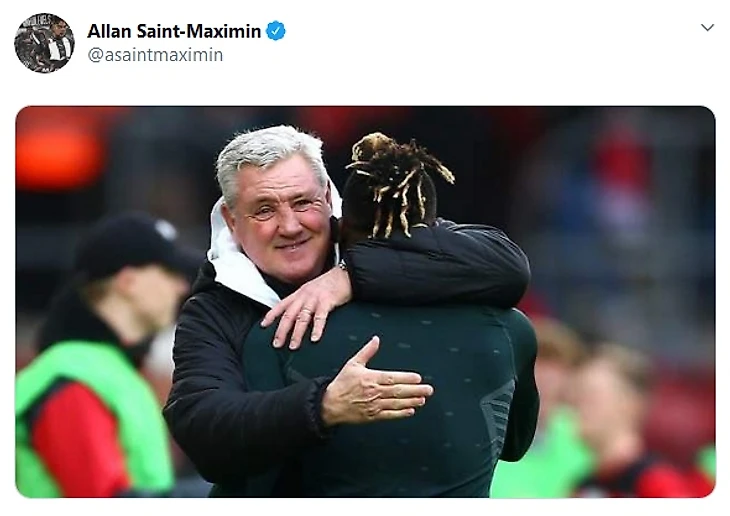Open the tweet's embedded hug photo
Image resolution: width=730 pixels, height=516 pixels.
(x=365, y=302)
